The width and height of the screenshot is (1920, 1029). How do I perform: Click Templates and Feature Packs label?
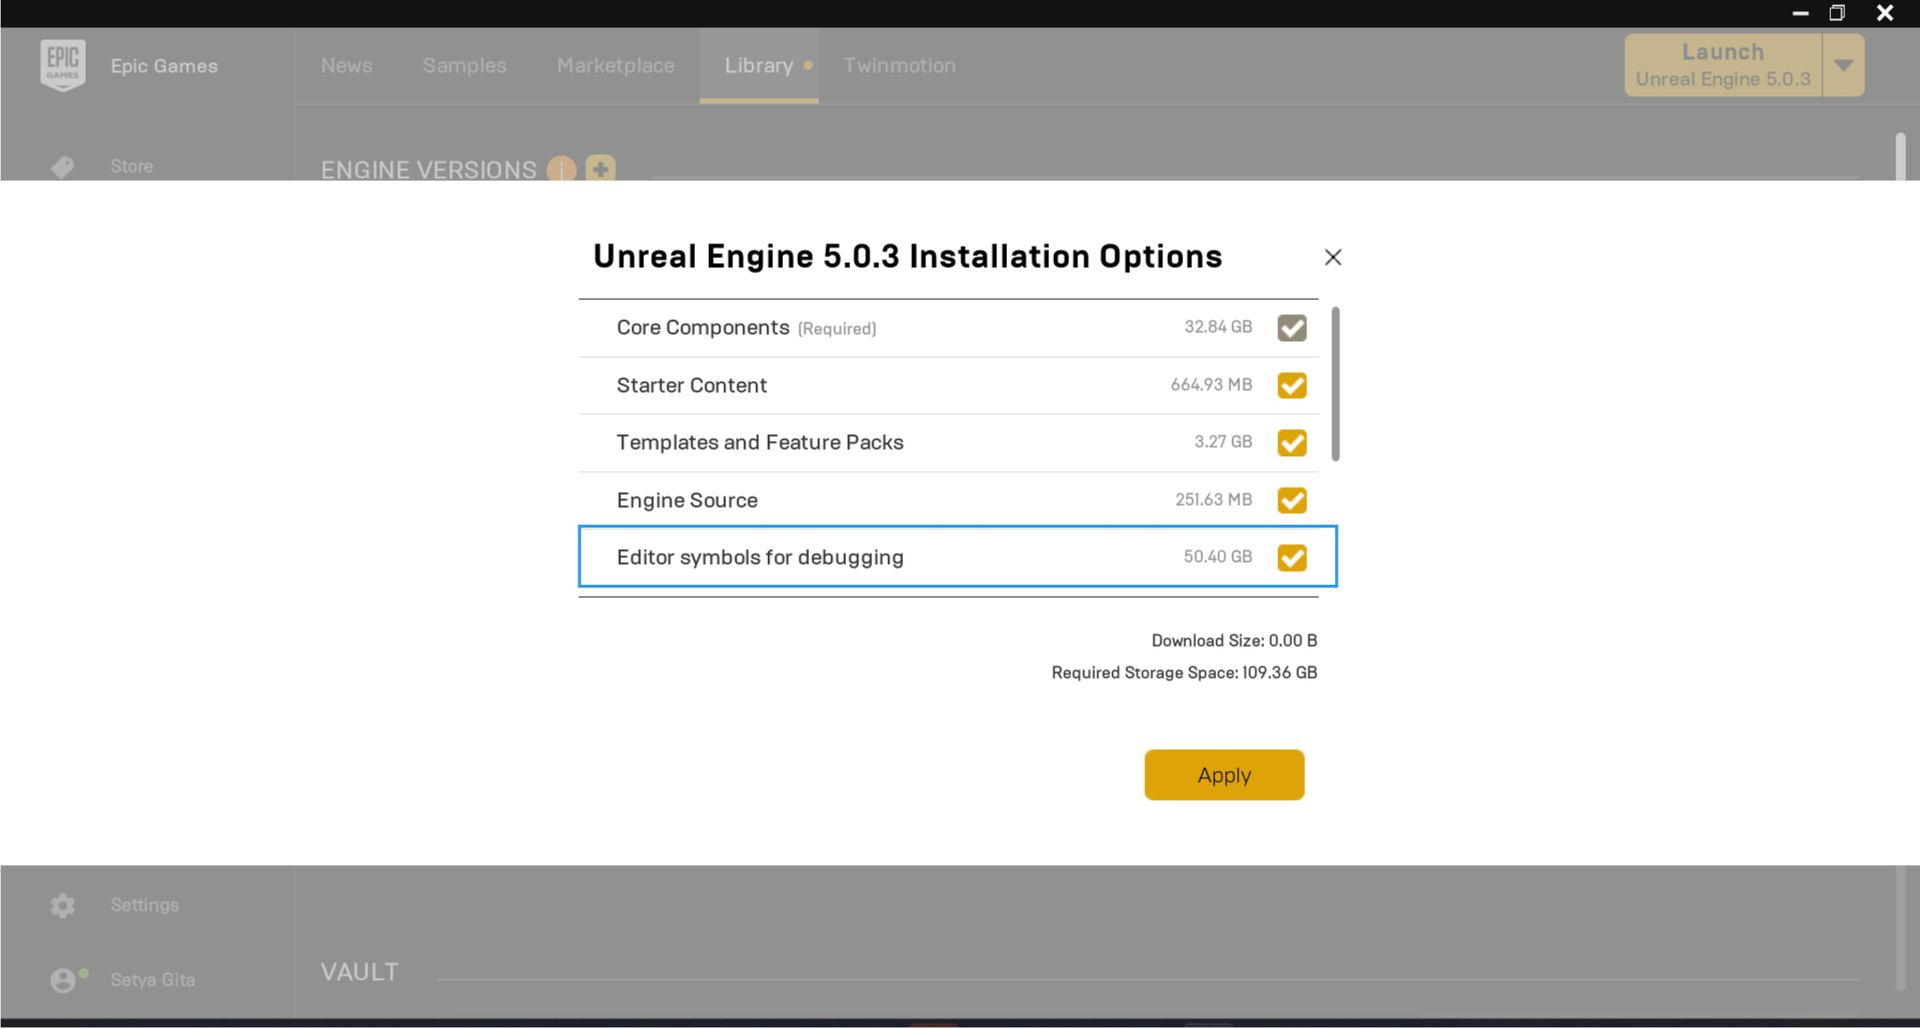tap(759, 442)
